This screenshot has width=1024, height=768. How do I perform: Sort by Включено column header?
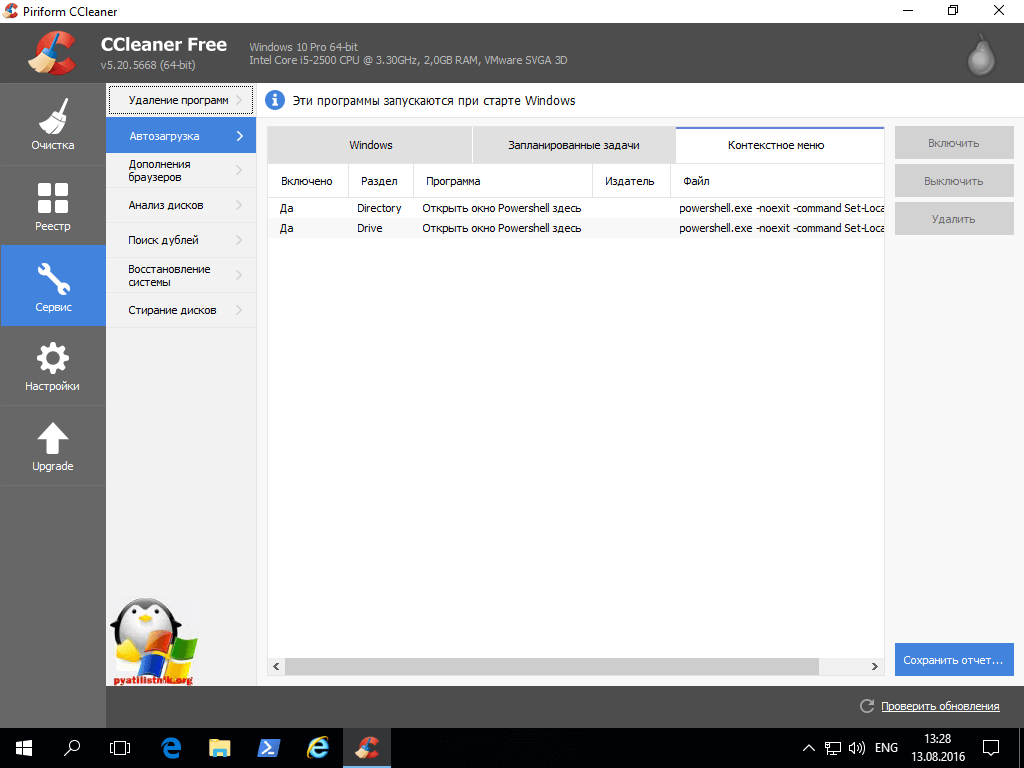coord(306,181)
